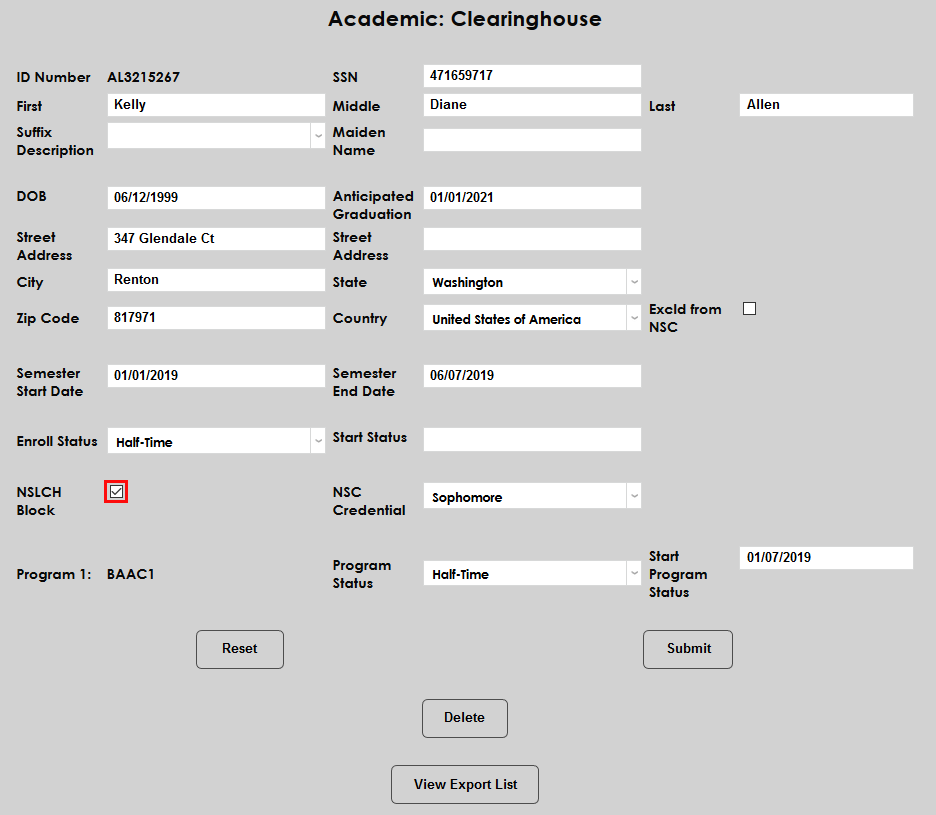
Task: Click the DOB field
Action: 215,197
